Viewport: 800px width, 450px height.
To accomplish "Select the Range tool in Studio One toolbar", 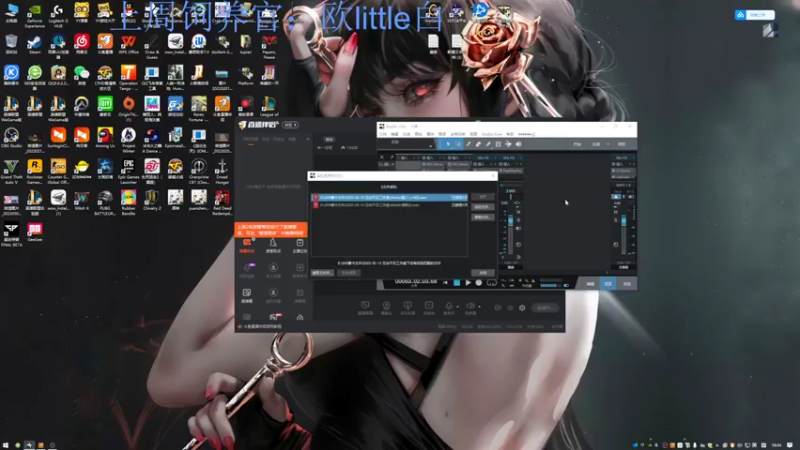I will (458, 144).
